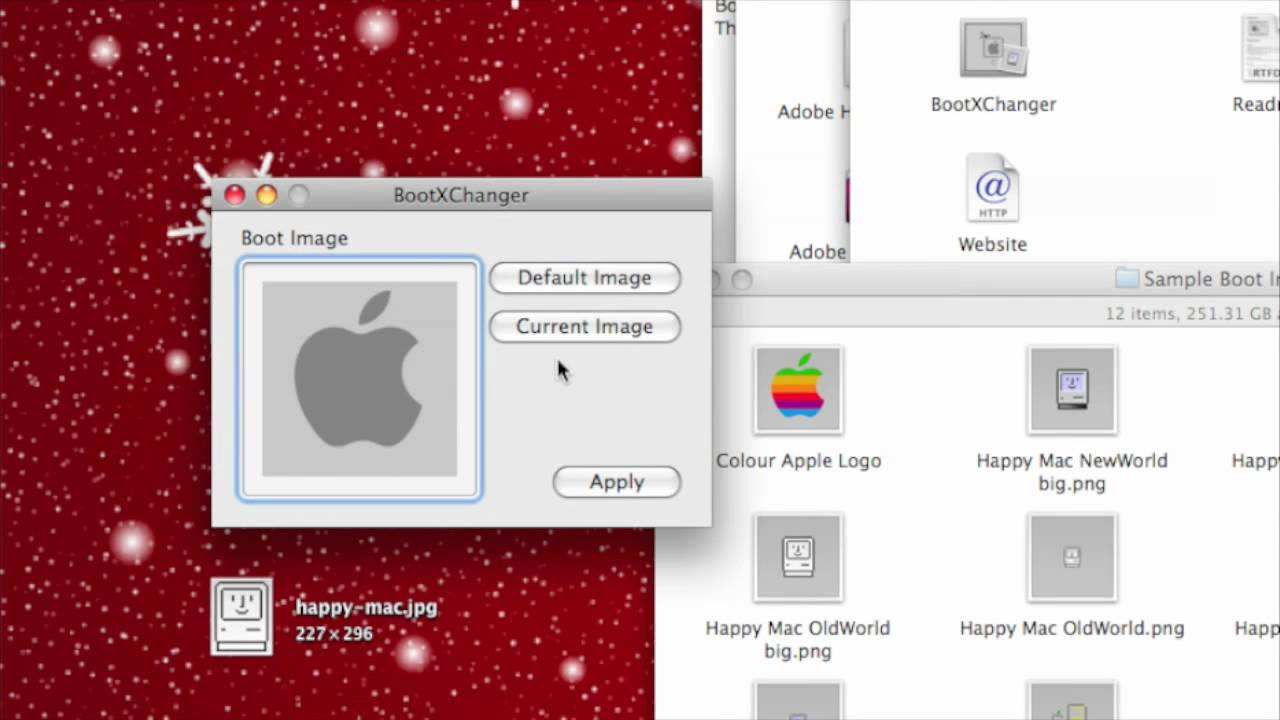Click the Default Image button

(585, 278)
